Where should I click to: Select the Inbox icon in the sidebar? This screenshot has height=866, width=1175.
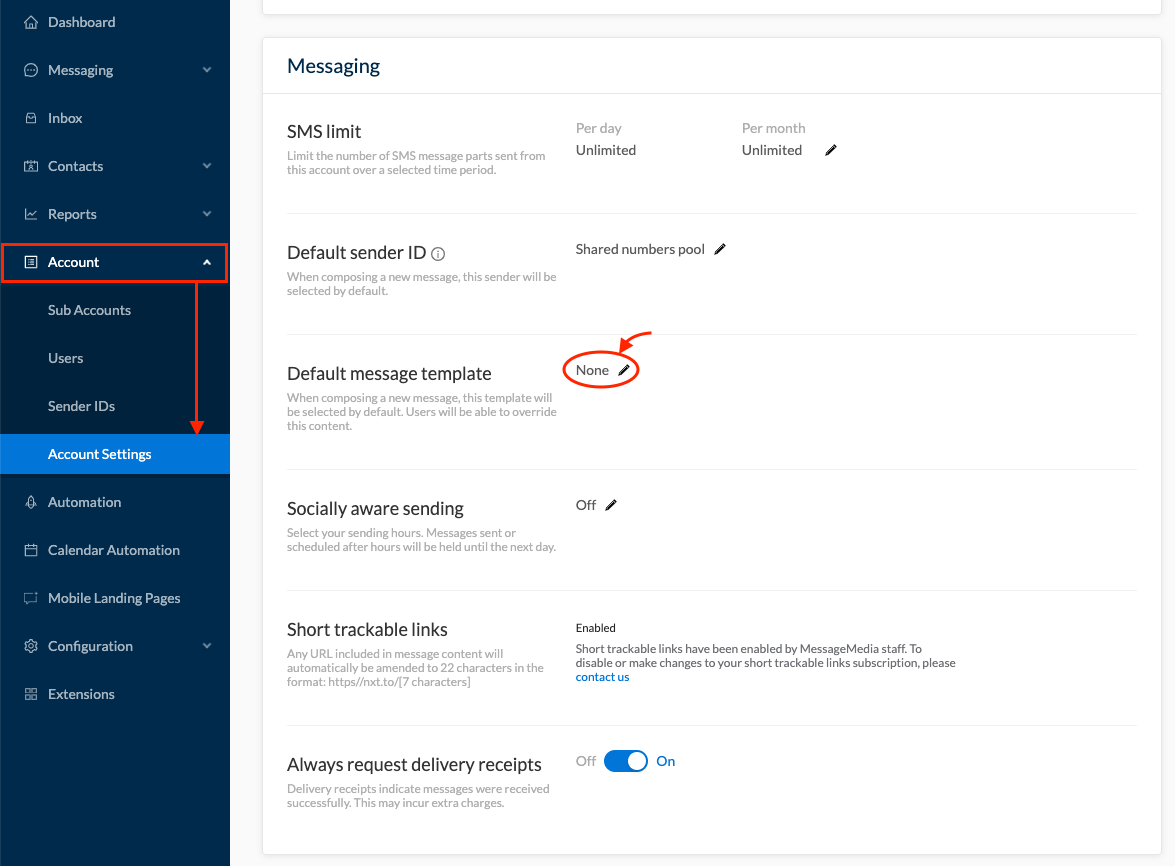coord(32,118)
